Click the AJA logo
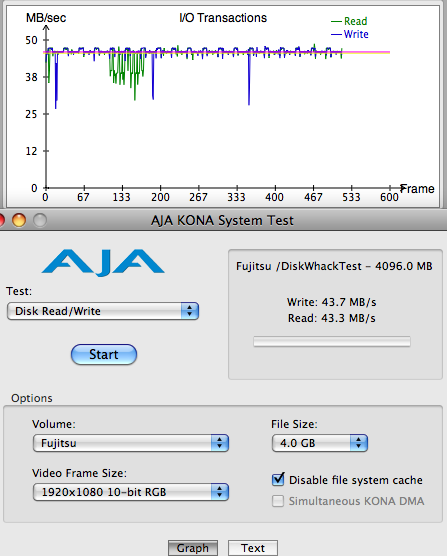 click(x=103, y=262)
